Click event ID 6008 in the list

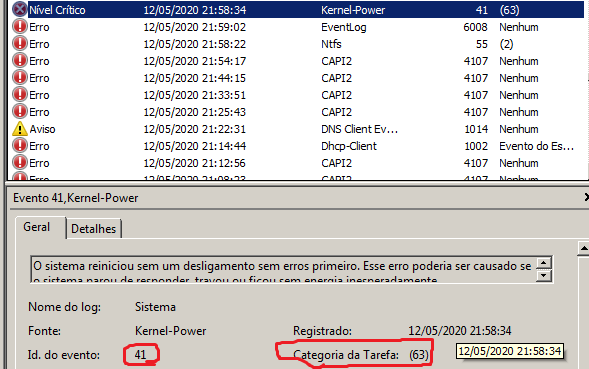tap(475, 27)
